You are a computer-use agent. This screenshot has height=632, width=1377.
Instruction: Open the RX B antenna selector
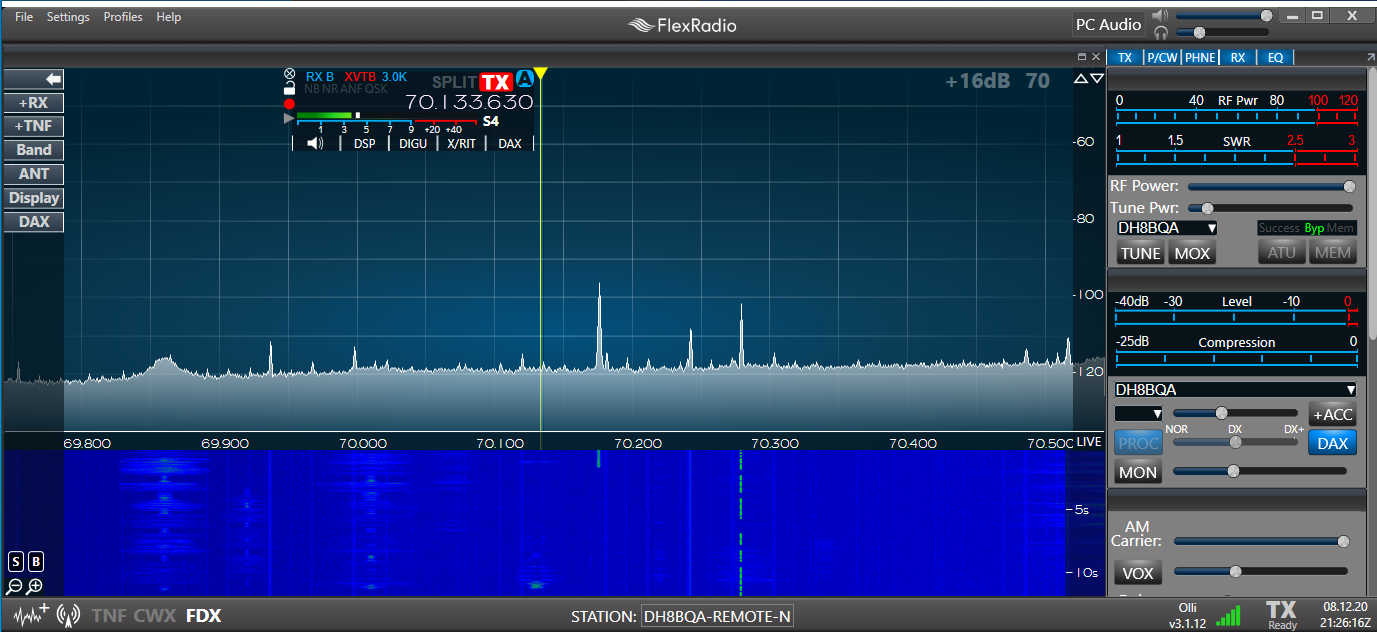(x=320, y=76)
